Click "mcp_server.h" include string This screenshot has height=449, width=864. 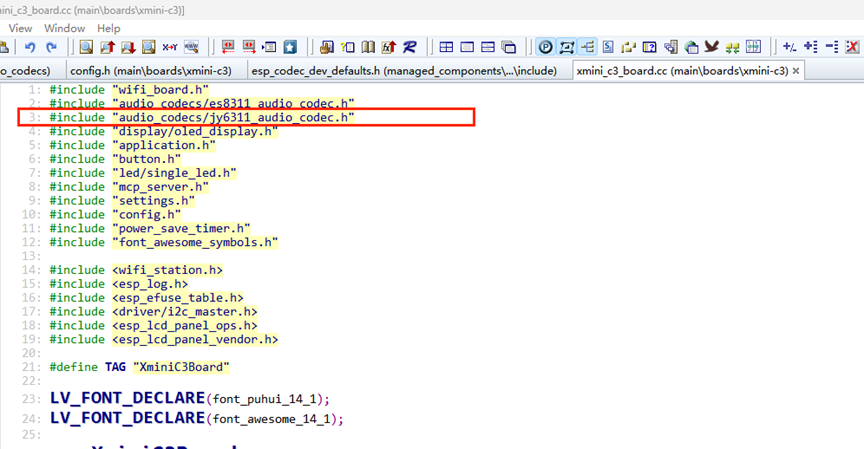[x=160, y=187]
